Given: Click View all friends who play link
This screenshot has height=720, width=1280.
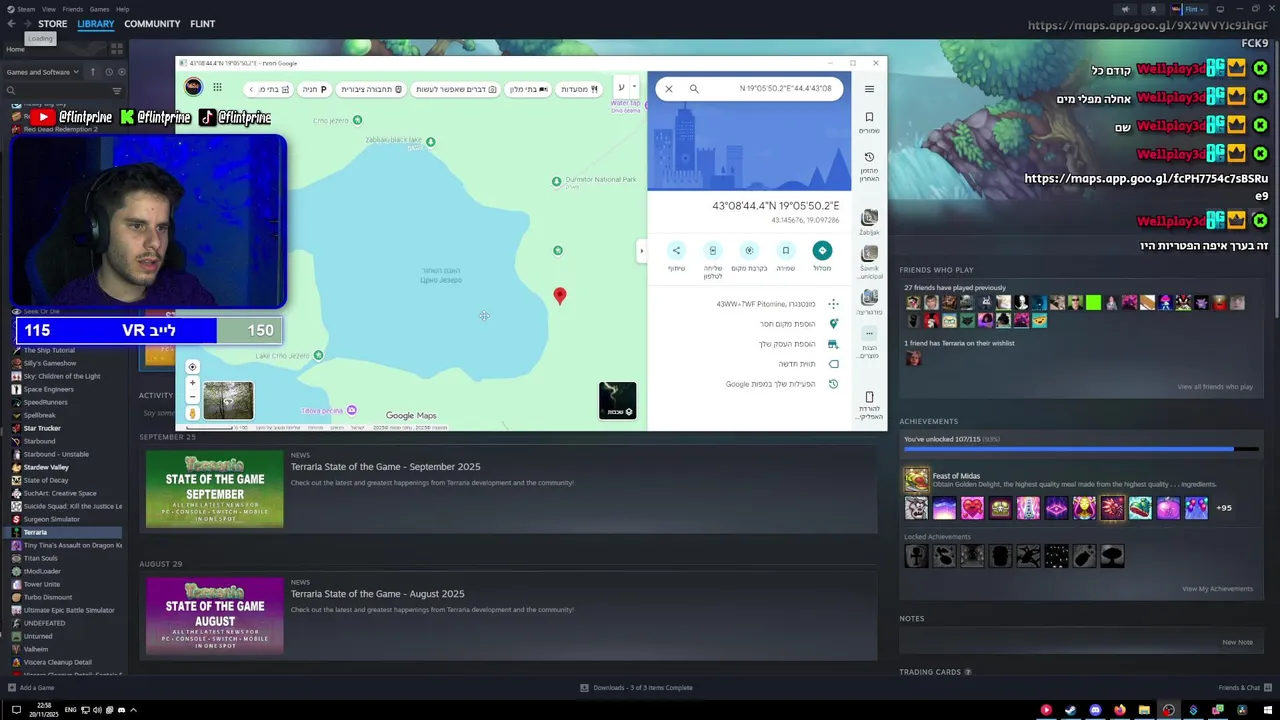Looking at the screenshot, I should point(1215,387).
